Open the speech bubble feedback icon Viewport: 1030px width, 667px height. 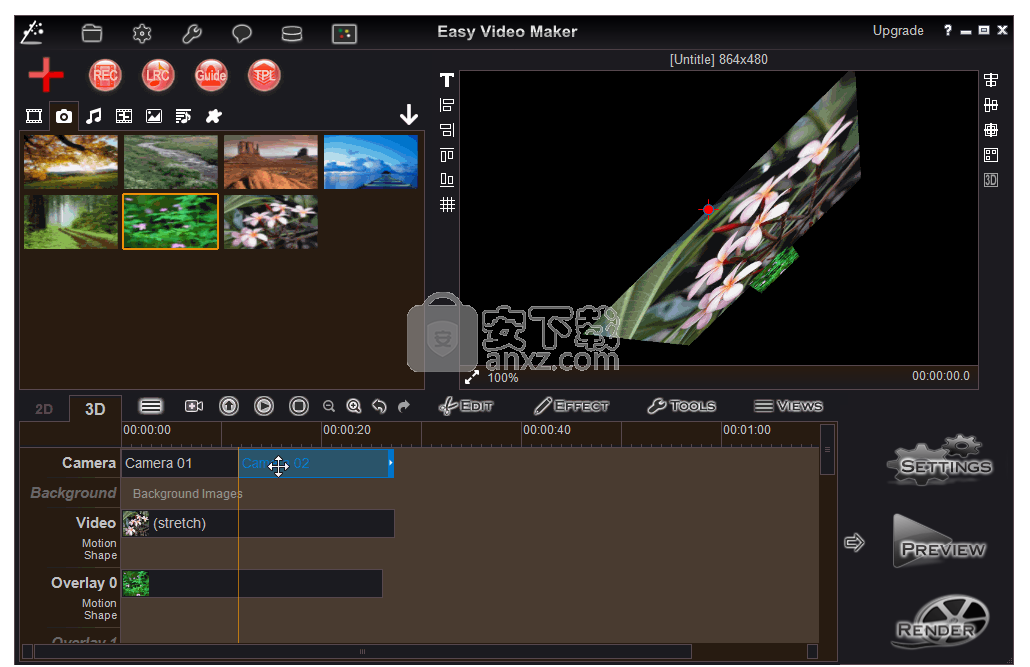242,33
